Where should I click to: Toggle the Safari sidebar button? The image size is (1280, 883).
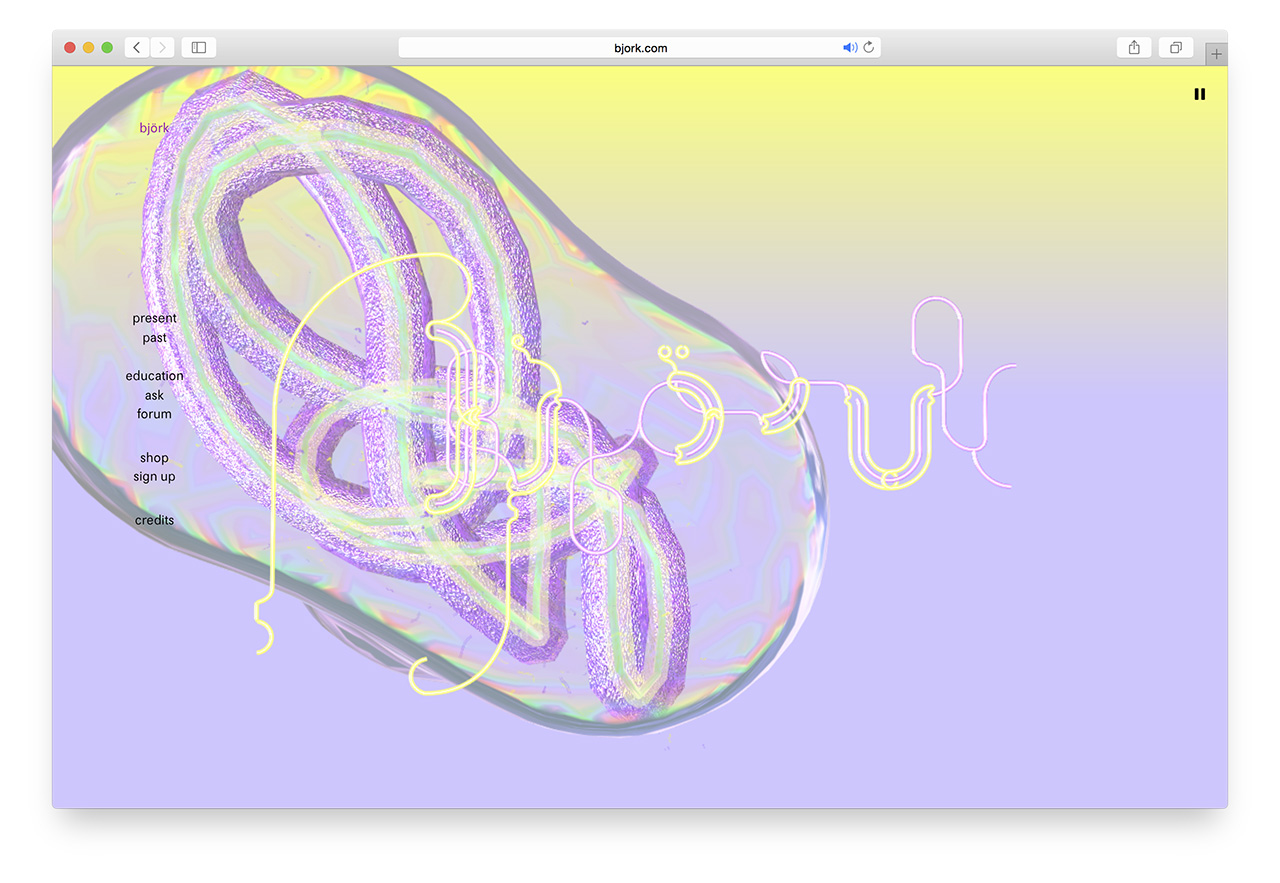click(199, 47)
